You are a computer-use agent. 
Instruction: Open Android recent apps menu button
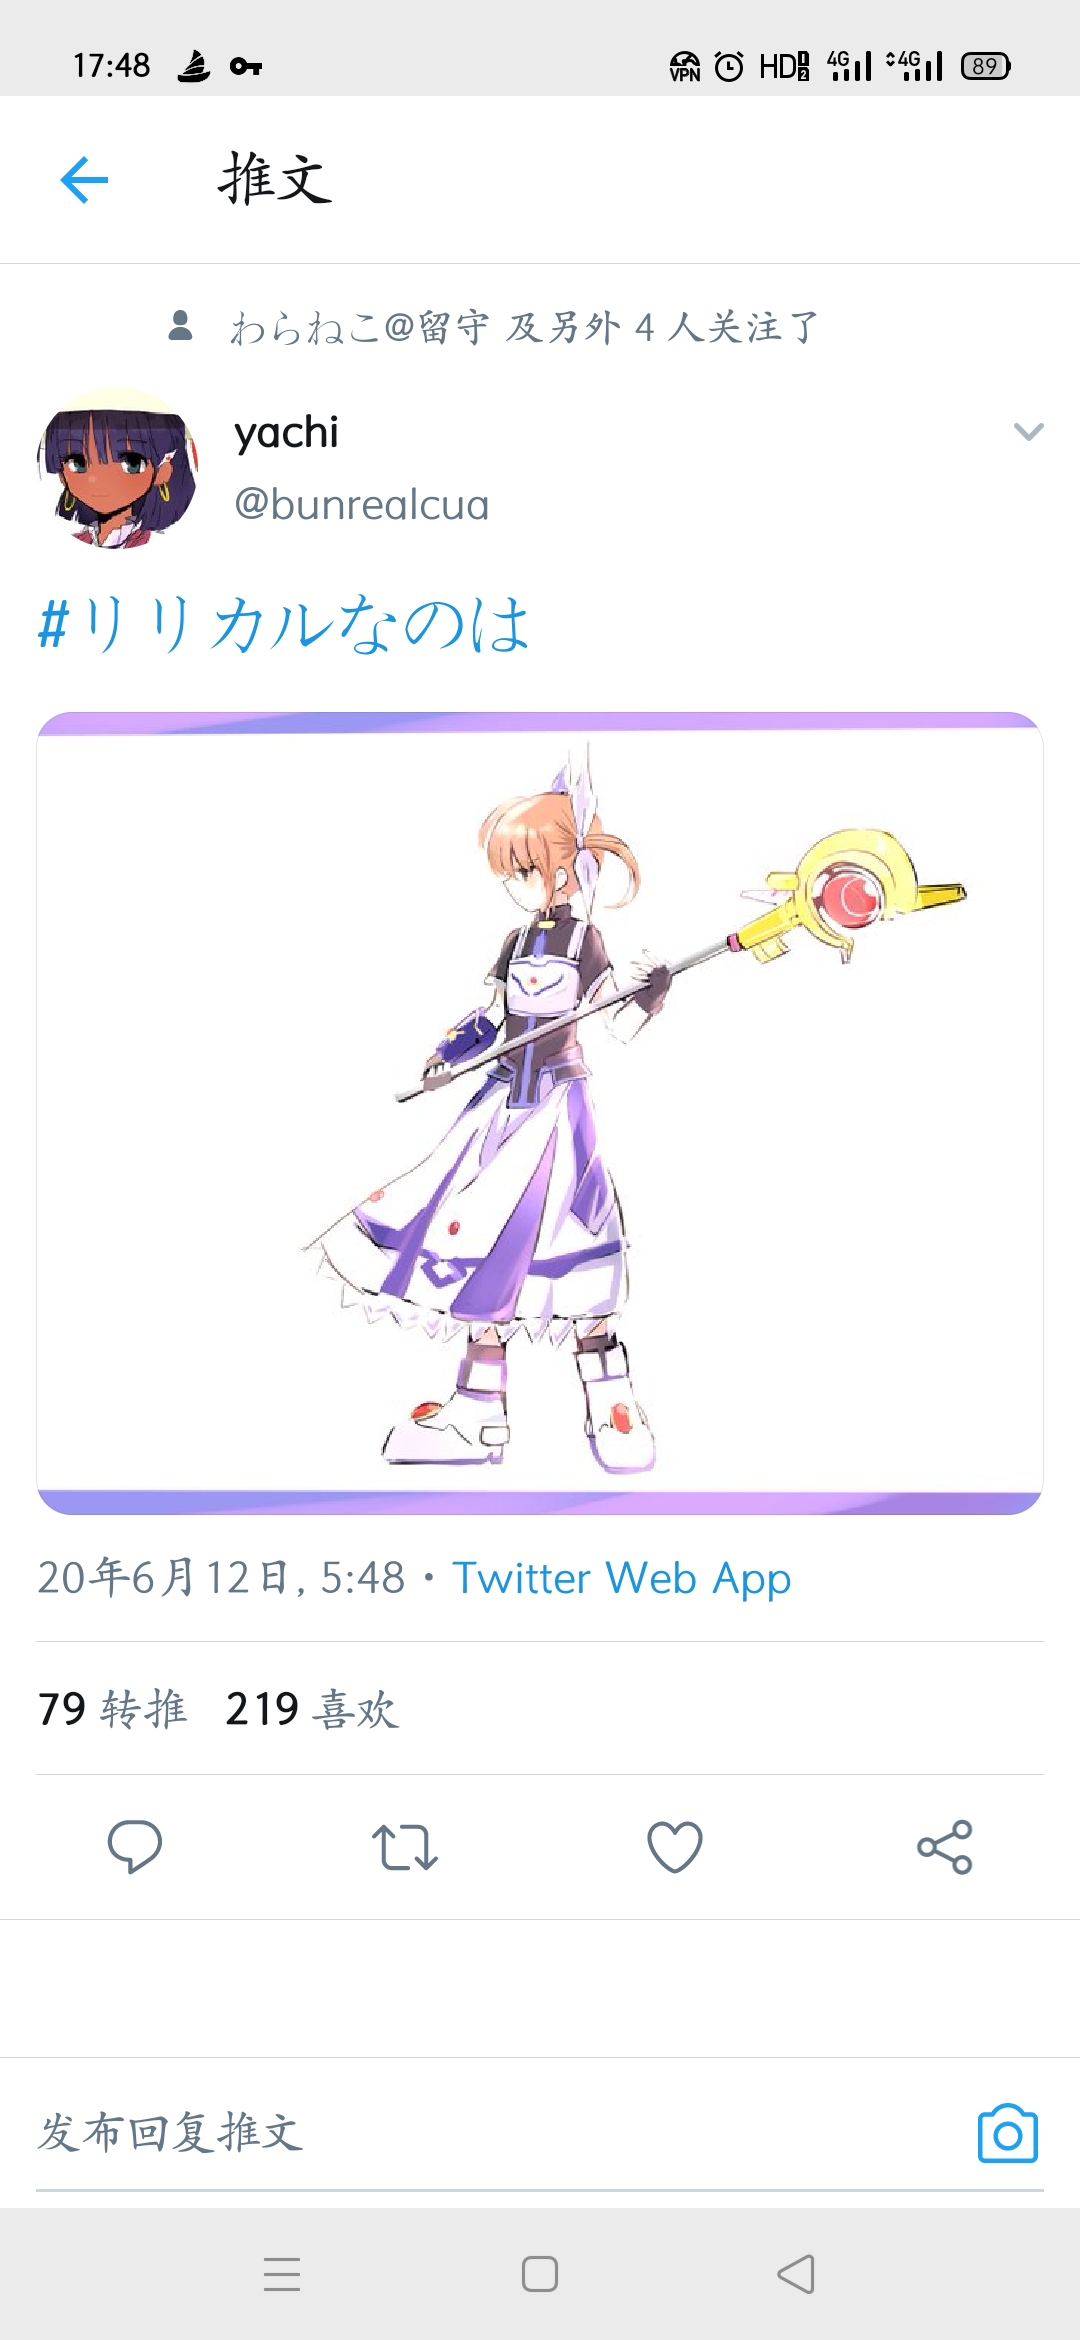coord(282,2274)
